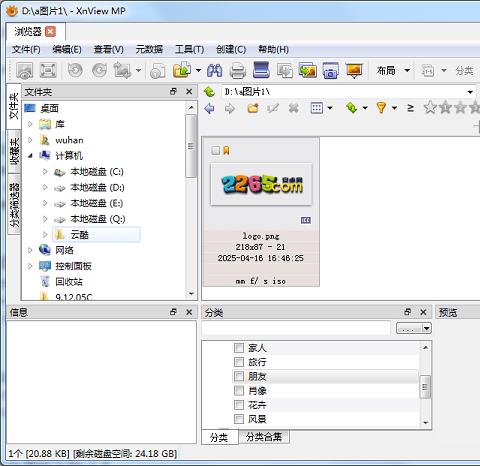This screenshot has height=466, width=480.
Task: Click the Slideshow toolbar icon
Action: (x=354, y=70)
